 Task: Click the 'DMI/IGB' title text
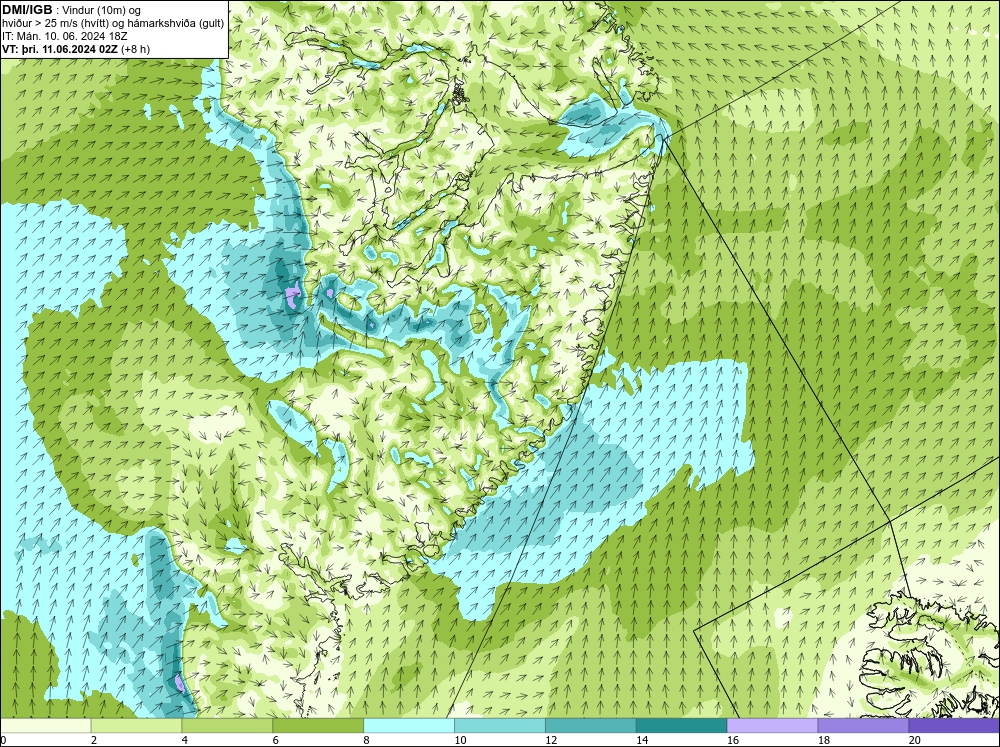pyautogui.click(x=27, y=10)
